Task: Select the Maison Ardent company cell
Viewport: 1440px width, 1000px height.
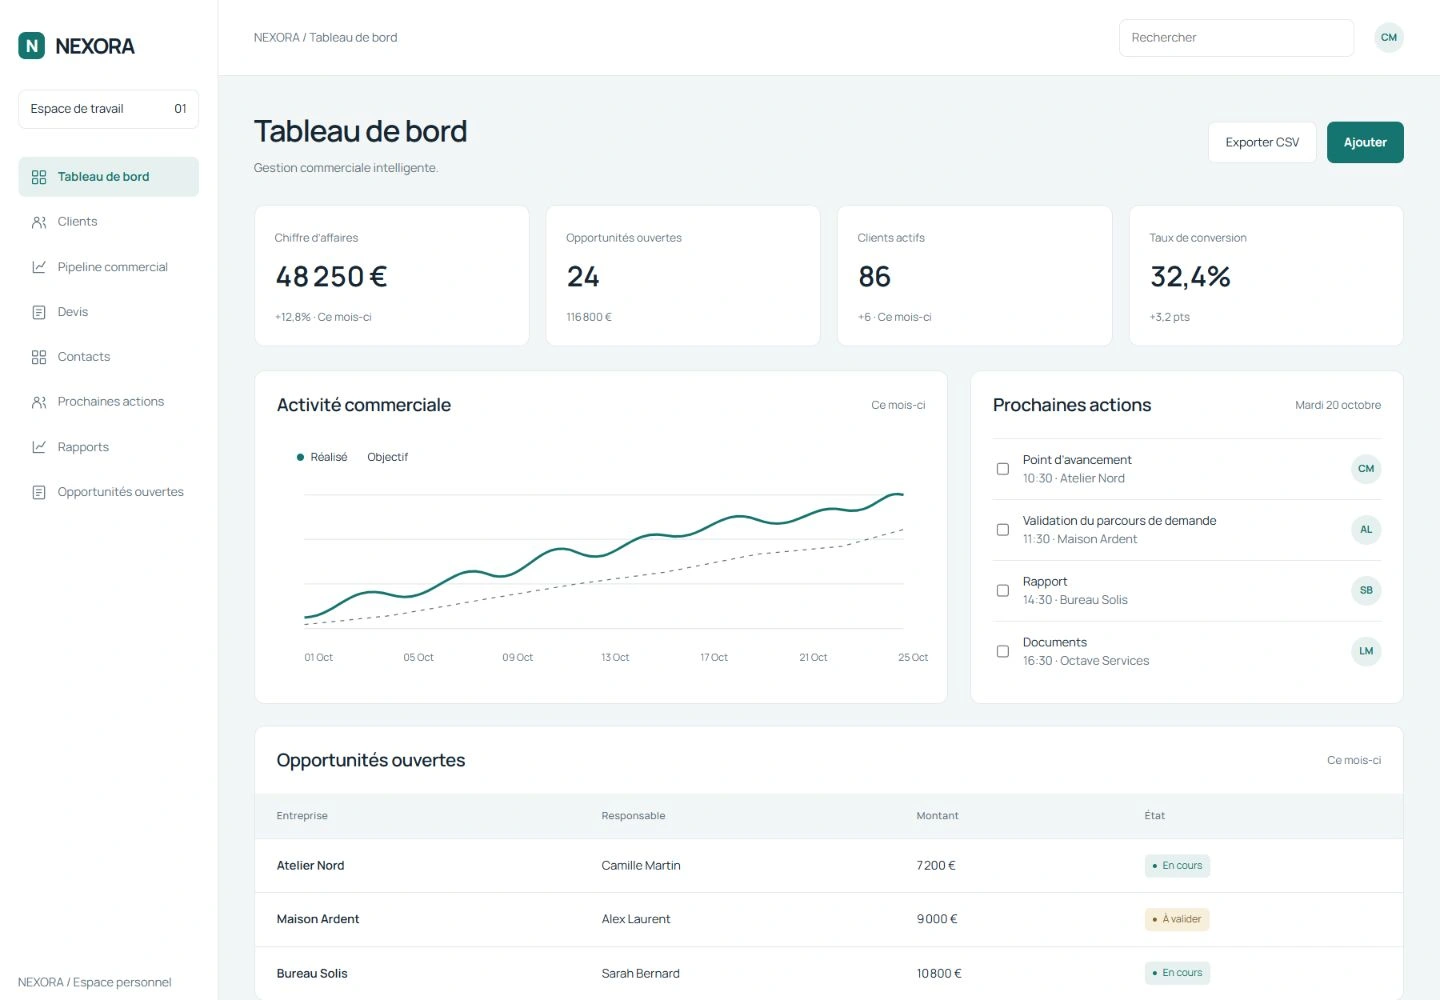Action: [318, 919]
